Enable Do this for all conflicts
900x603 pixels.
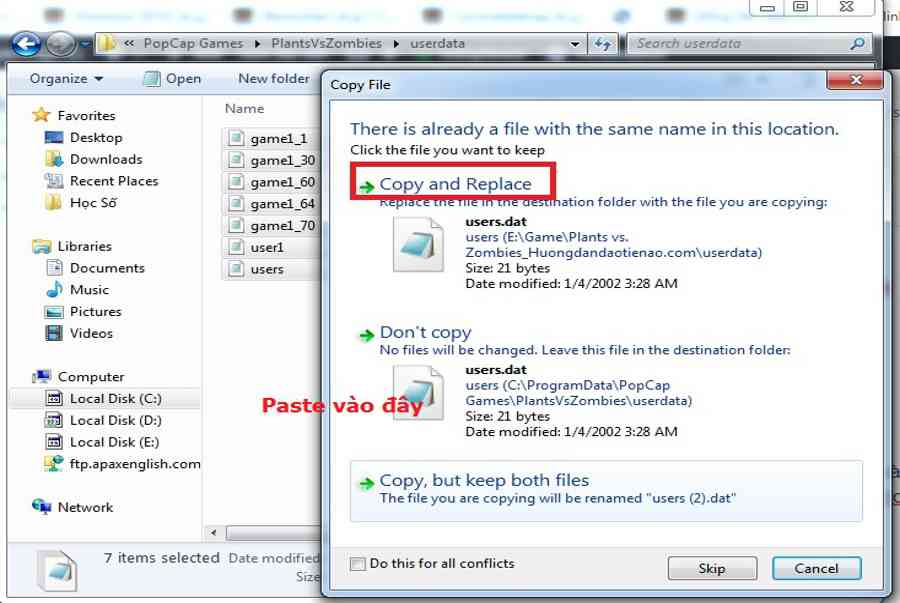coord(358,564)
